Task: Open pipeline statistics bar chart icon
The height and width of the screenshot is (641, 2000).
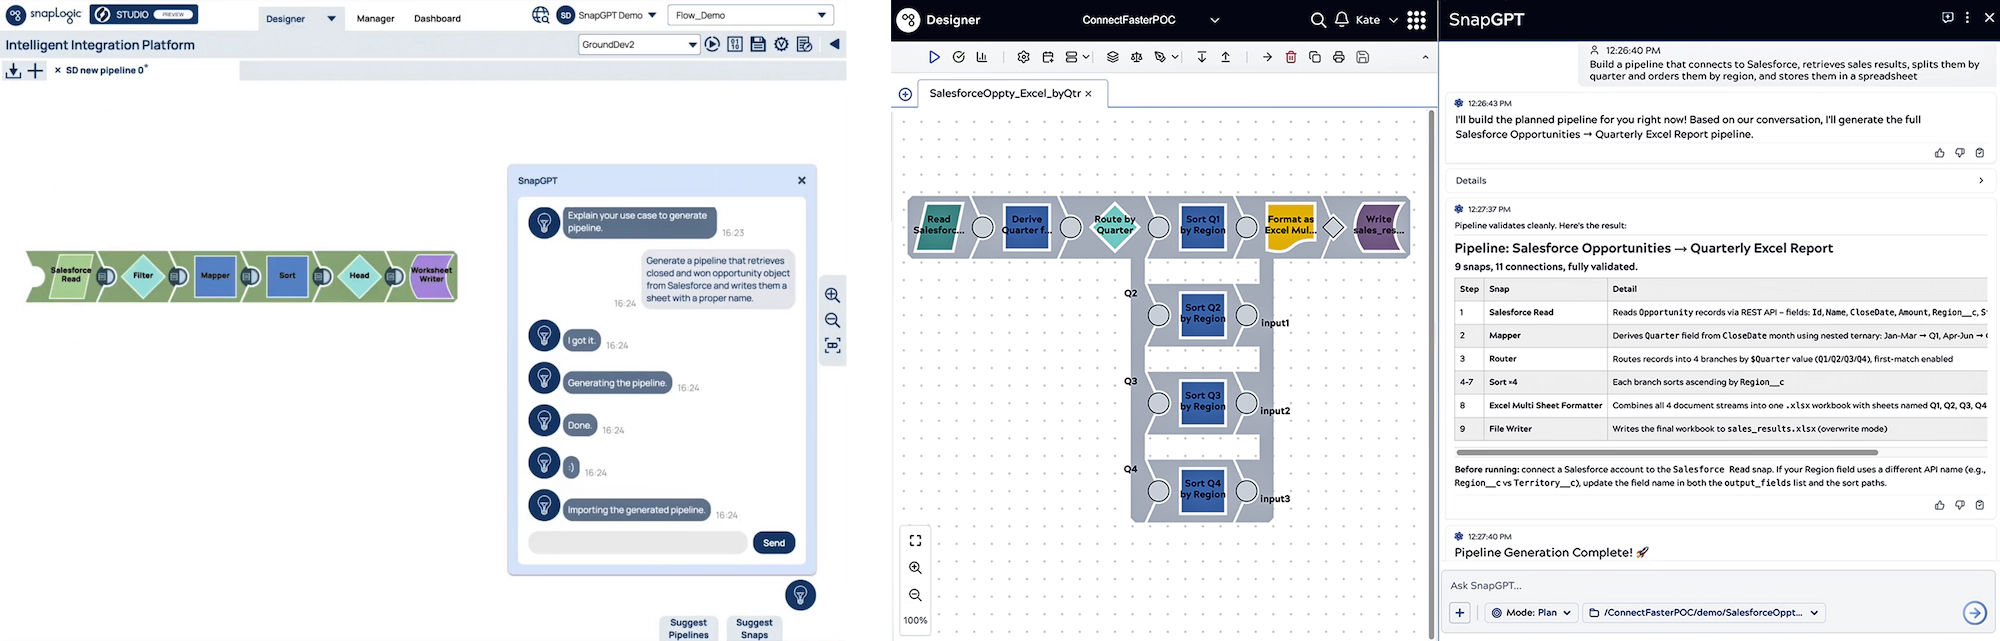Action: [982, 57]
